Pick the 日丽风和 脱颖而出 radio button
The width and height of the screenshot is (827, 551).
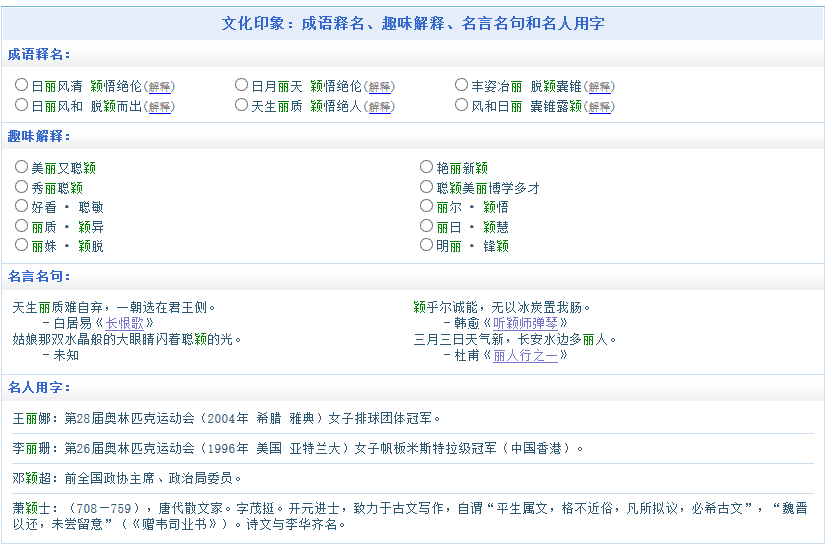tap(22, 105)
